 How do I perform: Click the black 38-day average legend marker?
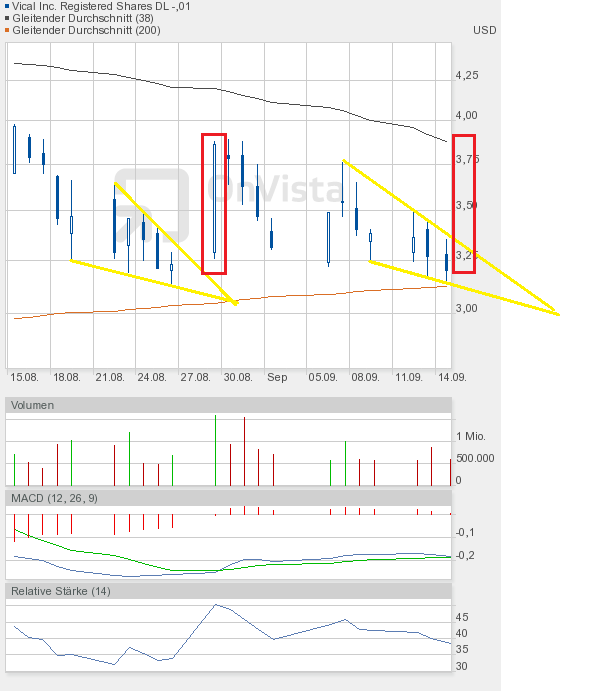(8, 18)
